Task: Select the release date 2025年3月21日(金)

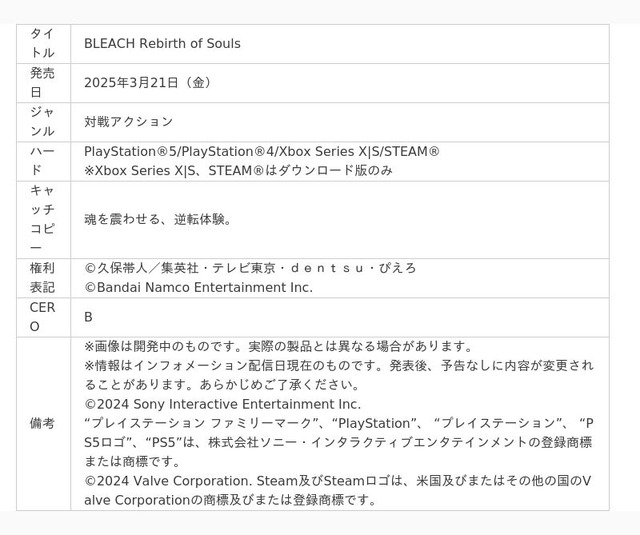Action: point(147,83)
